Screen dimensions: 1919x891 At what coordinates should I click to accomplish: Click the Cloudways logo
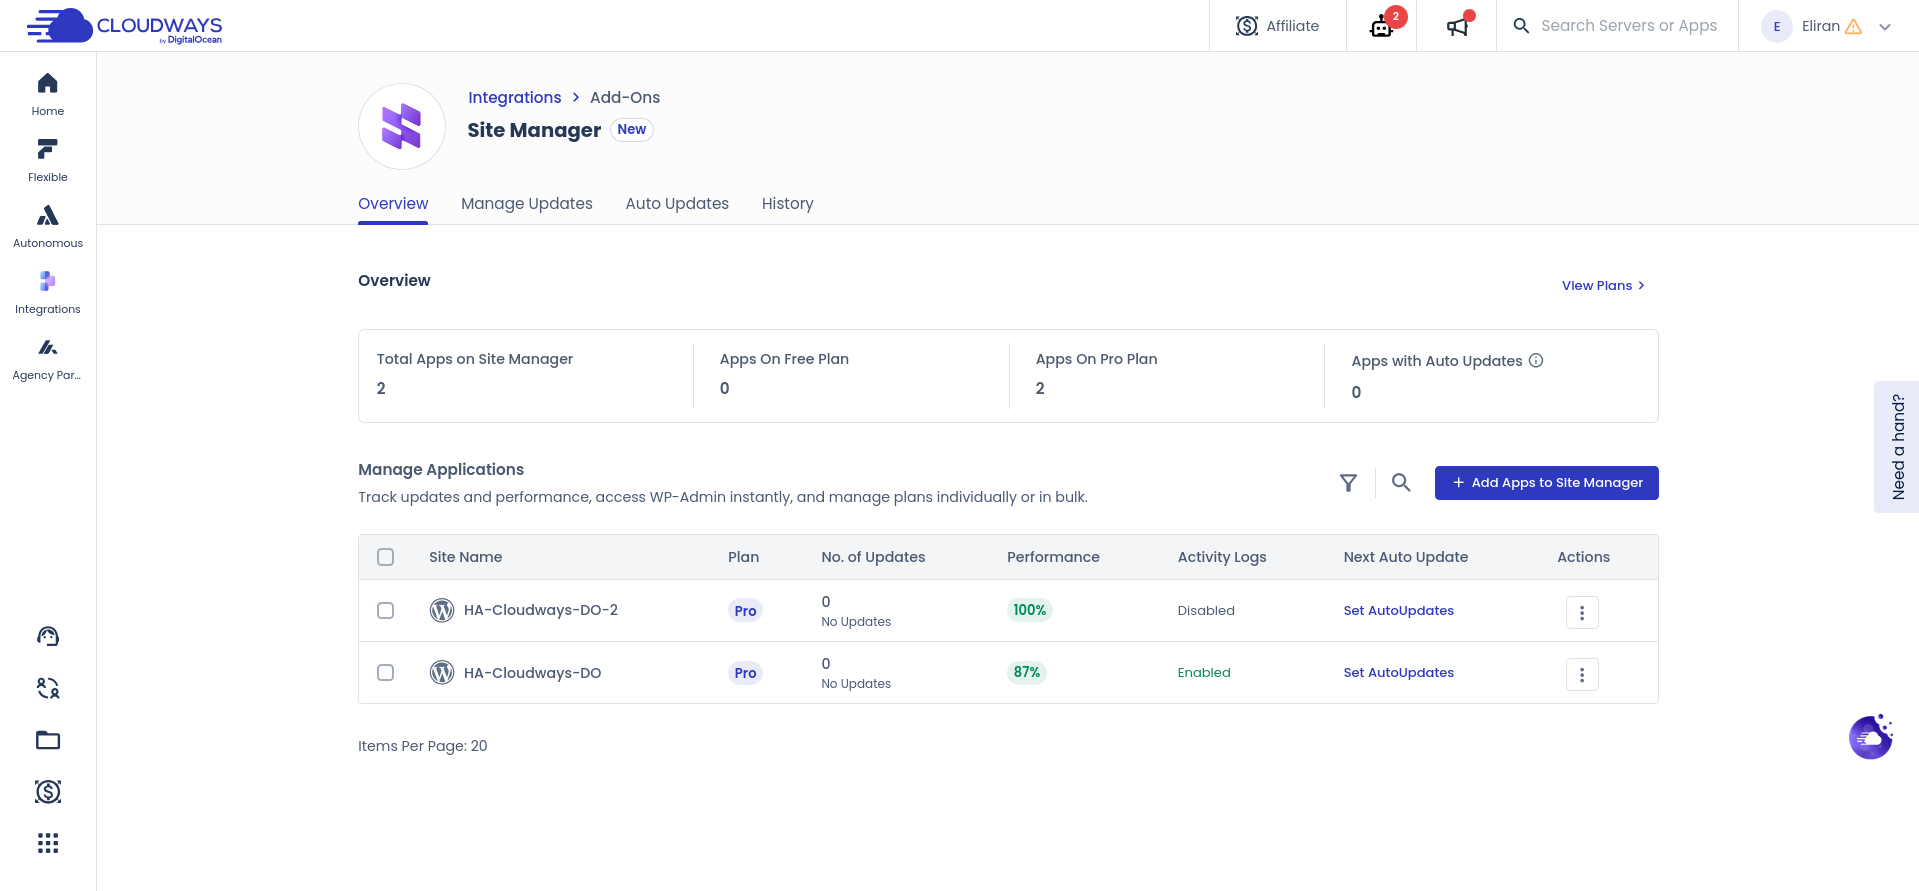[x=125, y=26]
